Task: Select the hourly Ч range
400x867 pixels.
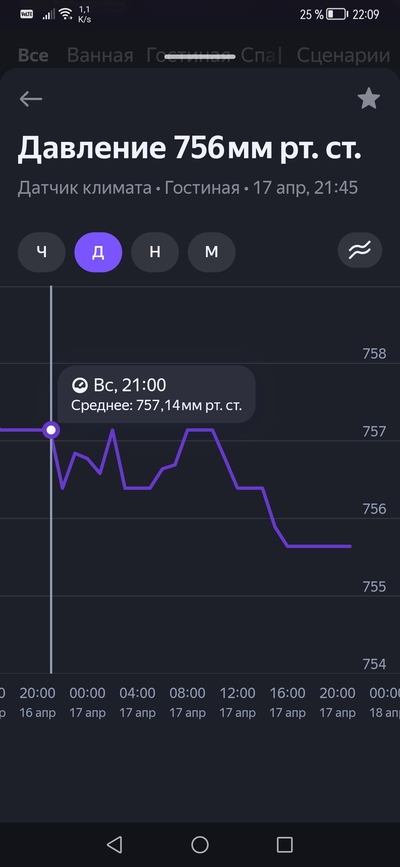Action: (42, 252)
